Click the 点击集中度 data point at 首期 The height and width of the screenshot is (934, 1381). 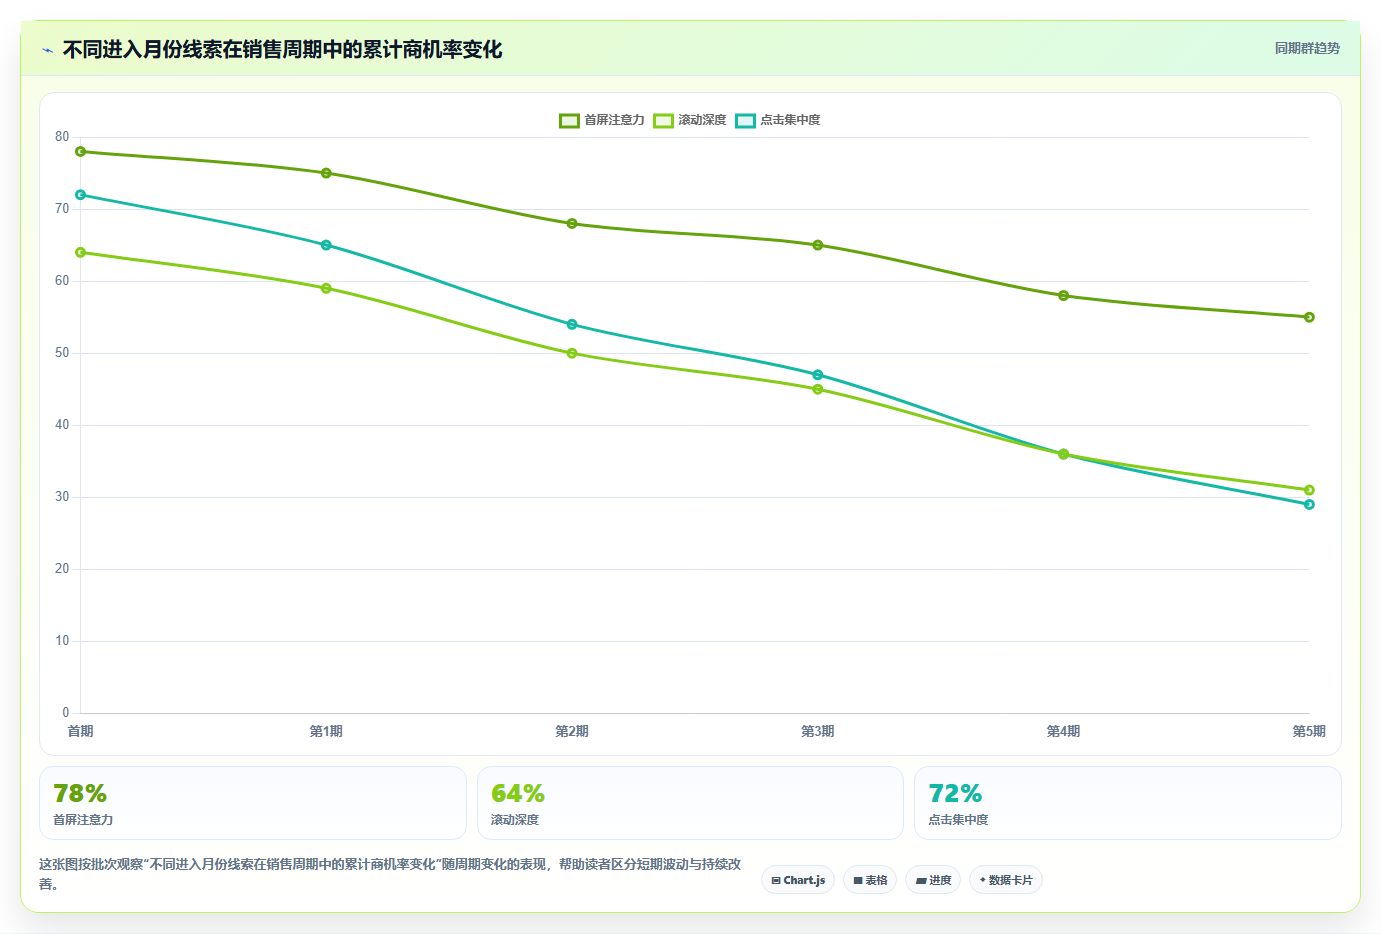point(81,195)
